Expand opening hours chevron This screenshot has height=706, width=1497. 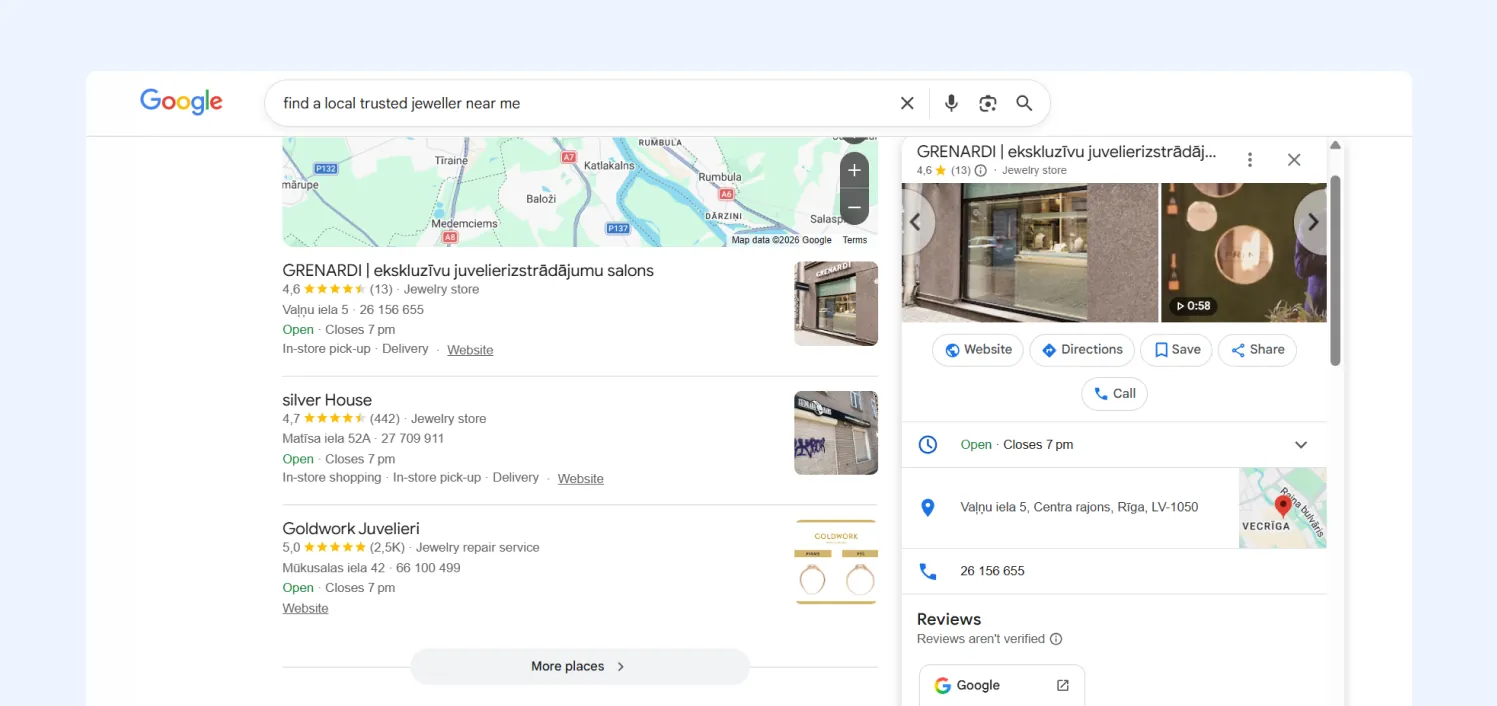(x=1301, y=445)
